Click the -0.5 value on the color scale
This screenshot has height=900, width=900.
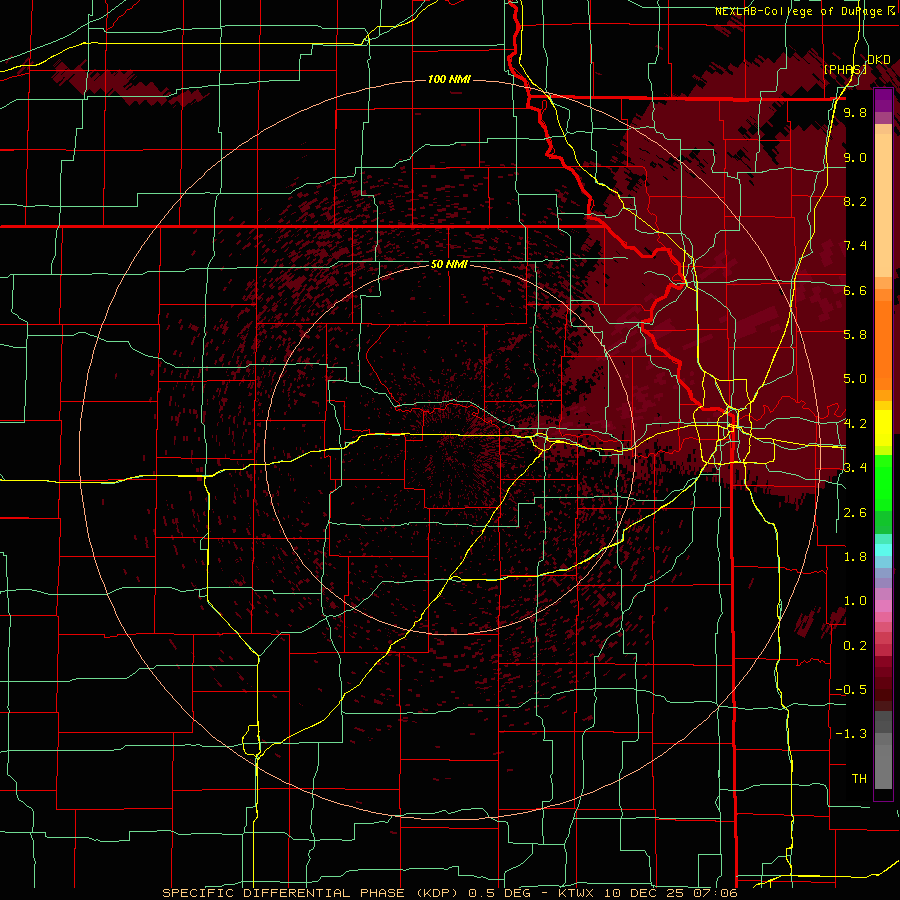(x=851, y=690)
